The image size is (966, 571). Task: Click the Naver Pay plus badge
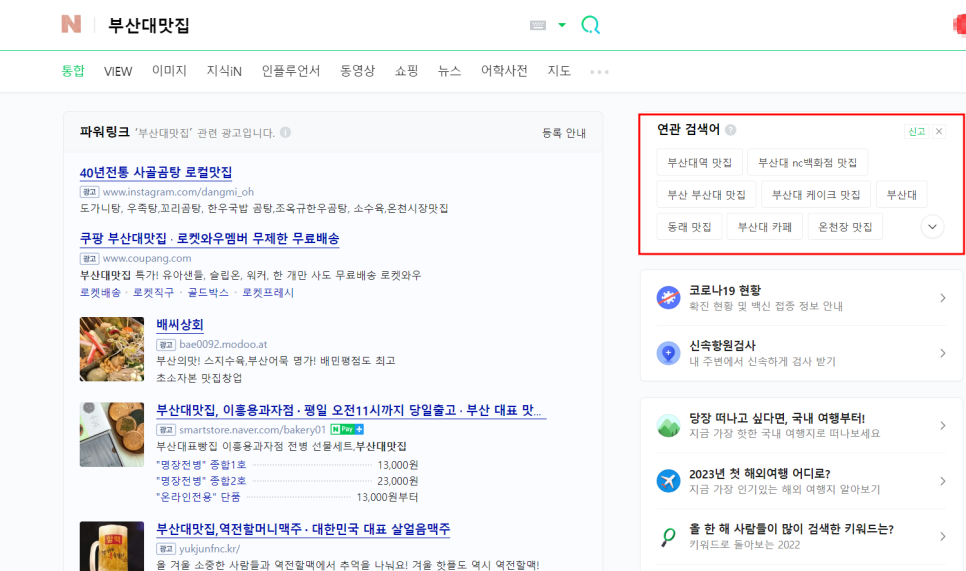[347, 429]
